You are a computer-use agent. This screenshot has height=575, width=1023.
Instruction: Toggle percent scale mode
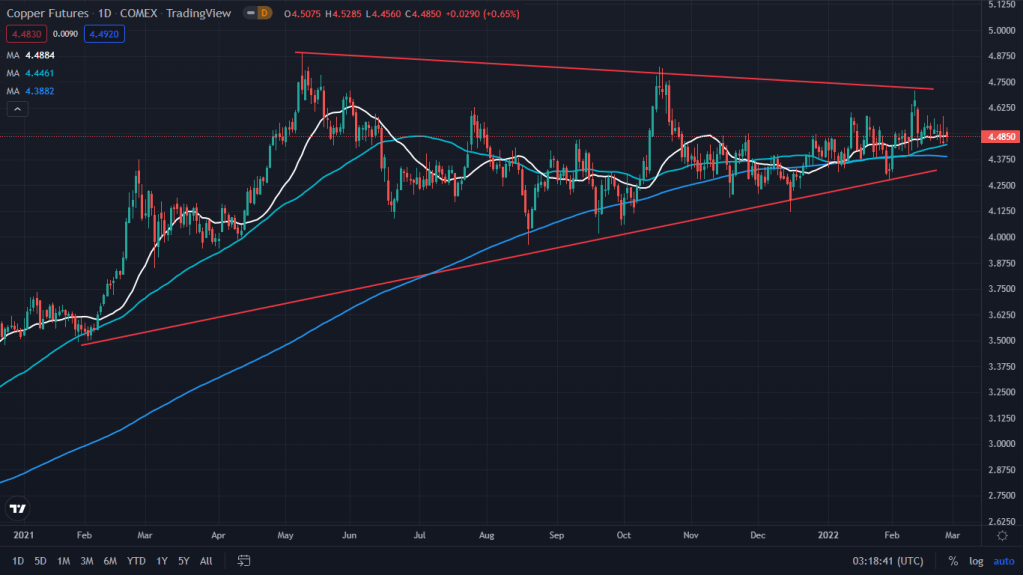[953, 561]
